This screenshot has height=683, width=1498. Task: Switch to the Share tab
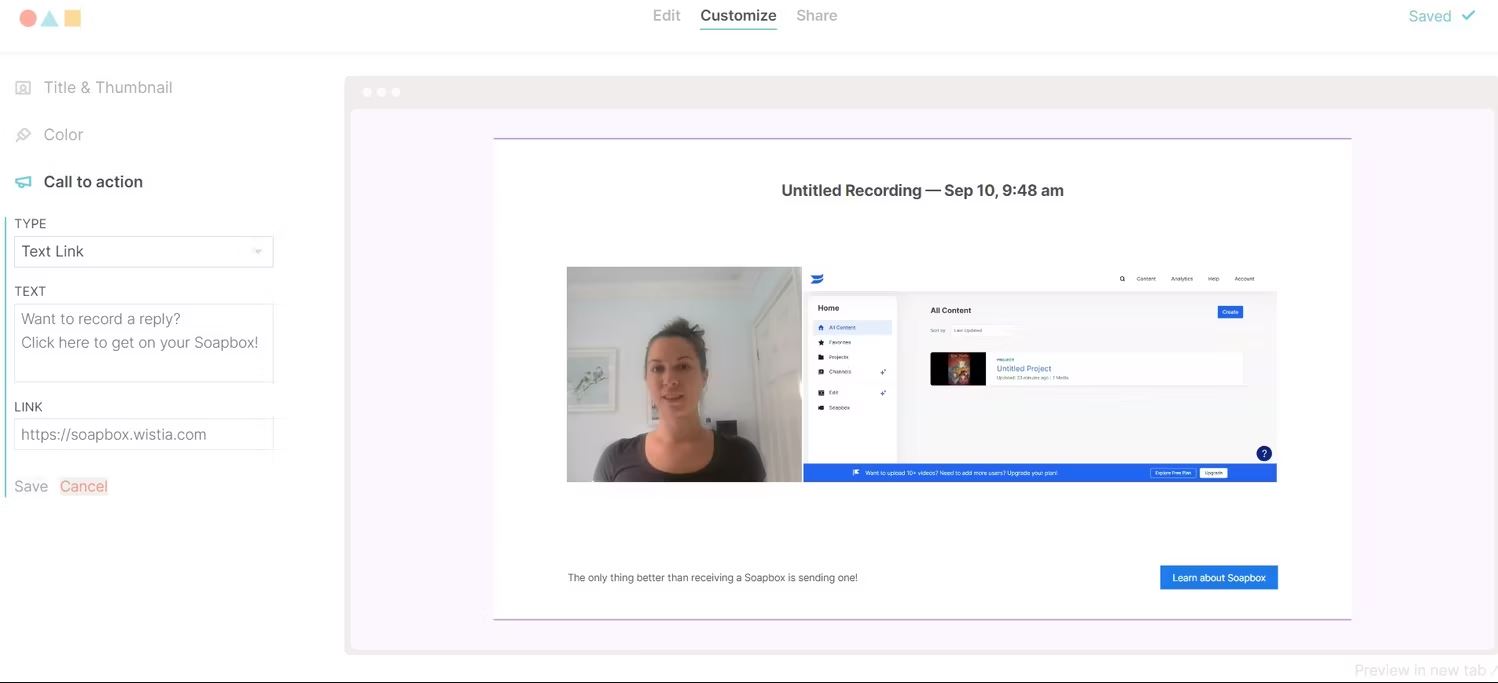[816, 15]
